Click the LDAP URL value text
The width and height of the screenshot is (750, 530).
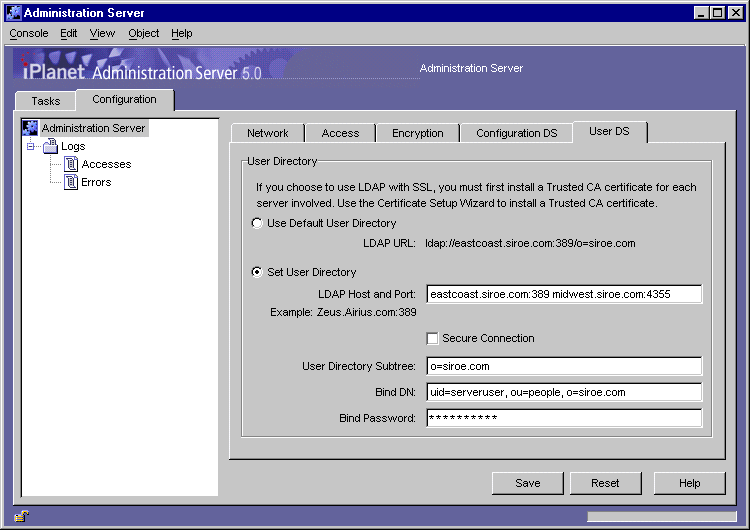coord(530,243)
